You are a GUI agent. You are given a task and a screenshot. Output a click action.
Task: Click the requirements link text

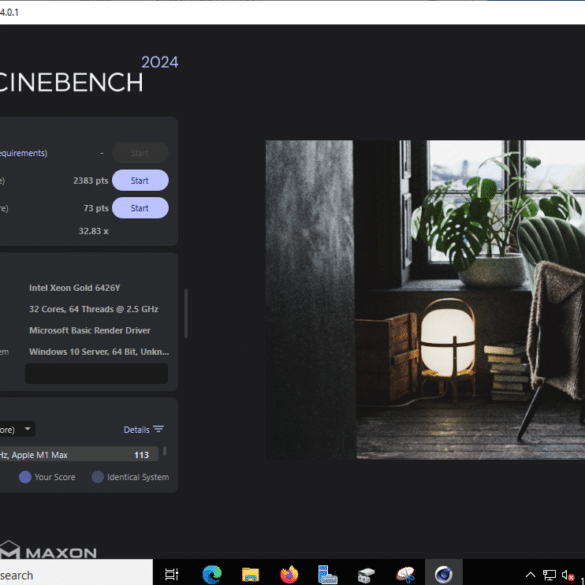click(24, 153)
